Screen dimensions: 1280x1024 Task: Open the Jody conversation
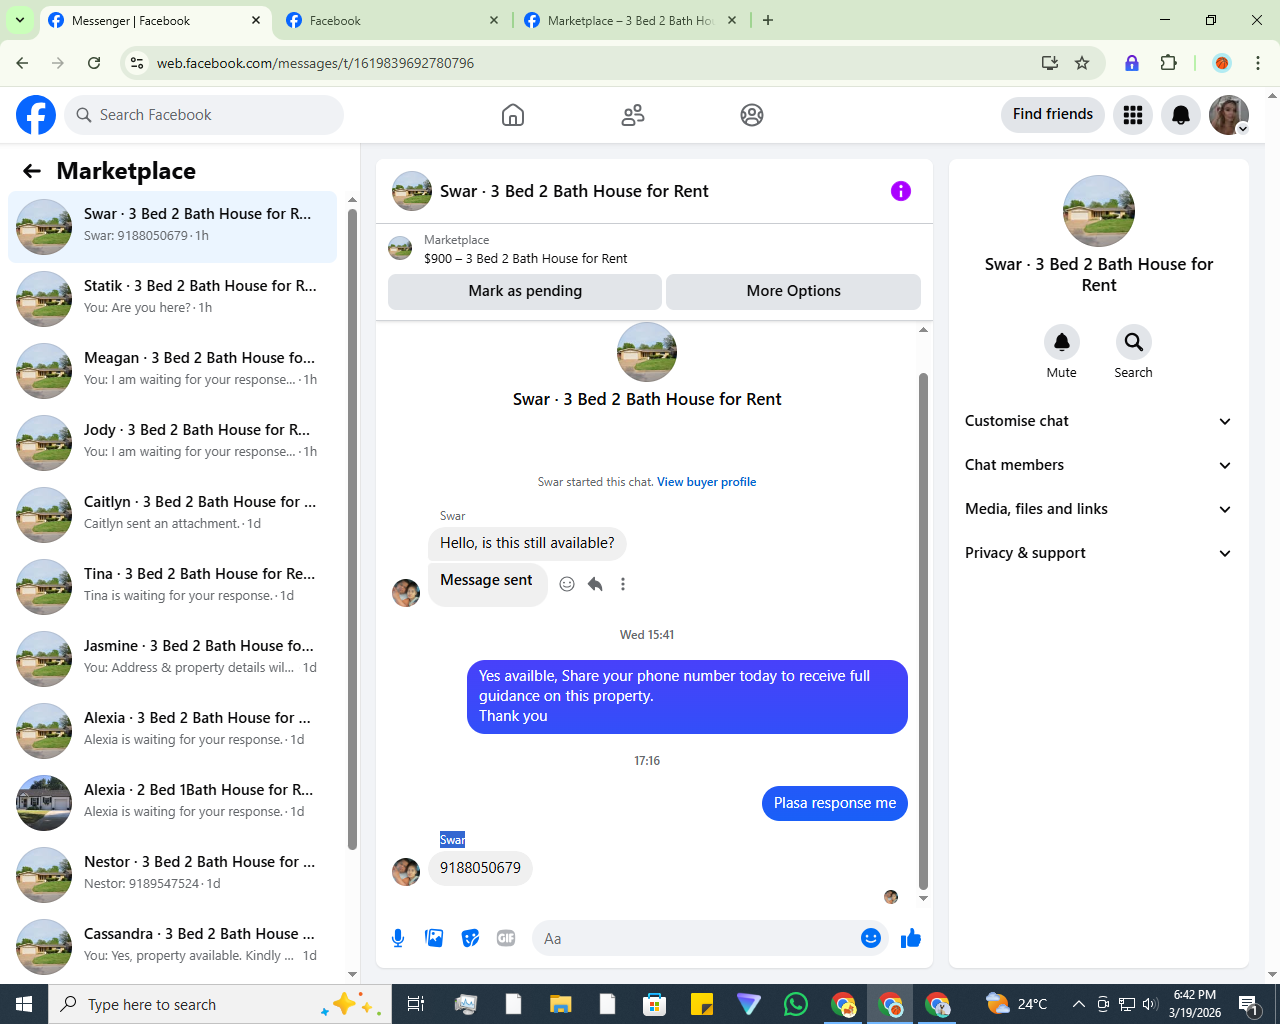click(173, 443)
